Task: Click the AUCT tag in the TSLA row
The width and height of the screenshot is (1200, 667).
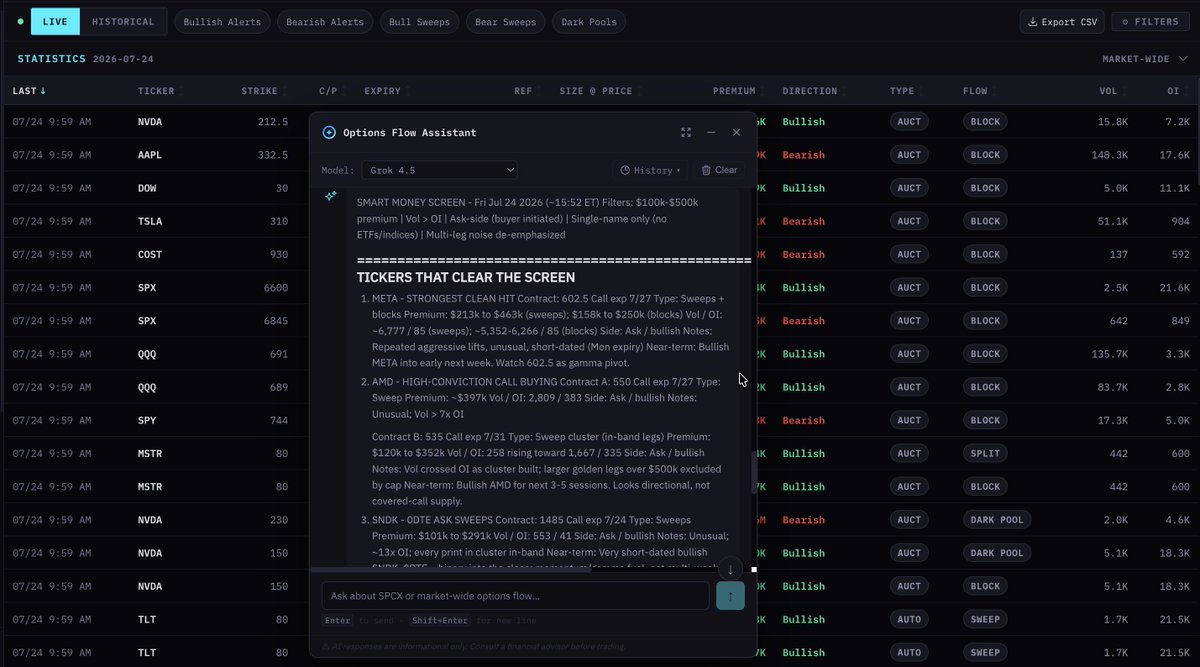Action: [x=909, y=221]
